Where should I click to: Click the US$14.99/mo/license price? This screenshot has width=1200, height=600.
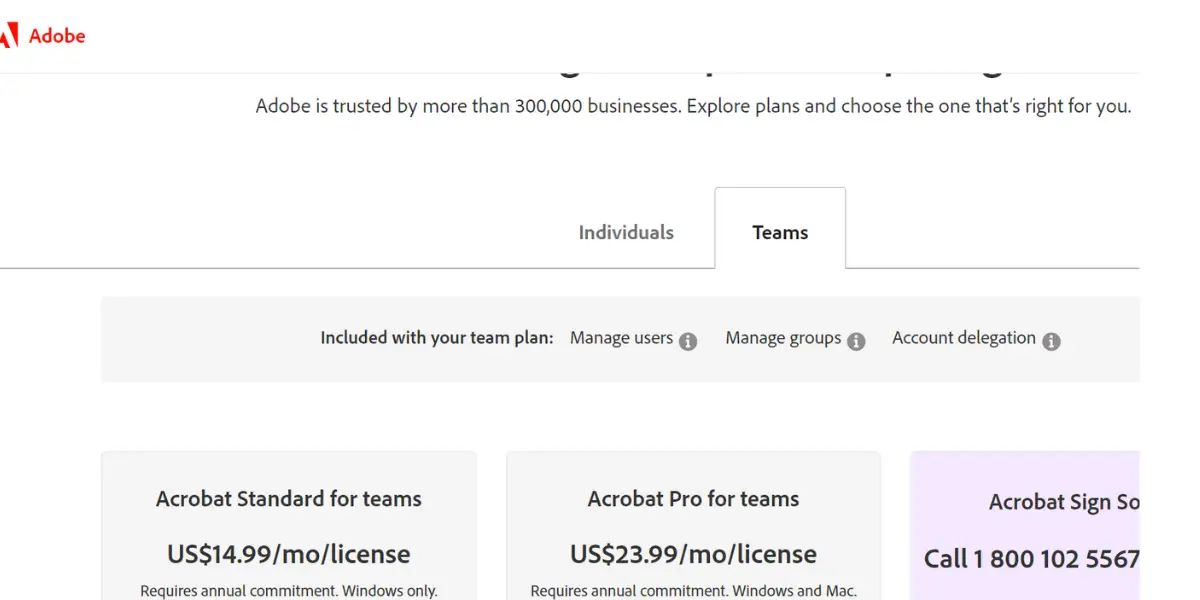(289, 554)
